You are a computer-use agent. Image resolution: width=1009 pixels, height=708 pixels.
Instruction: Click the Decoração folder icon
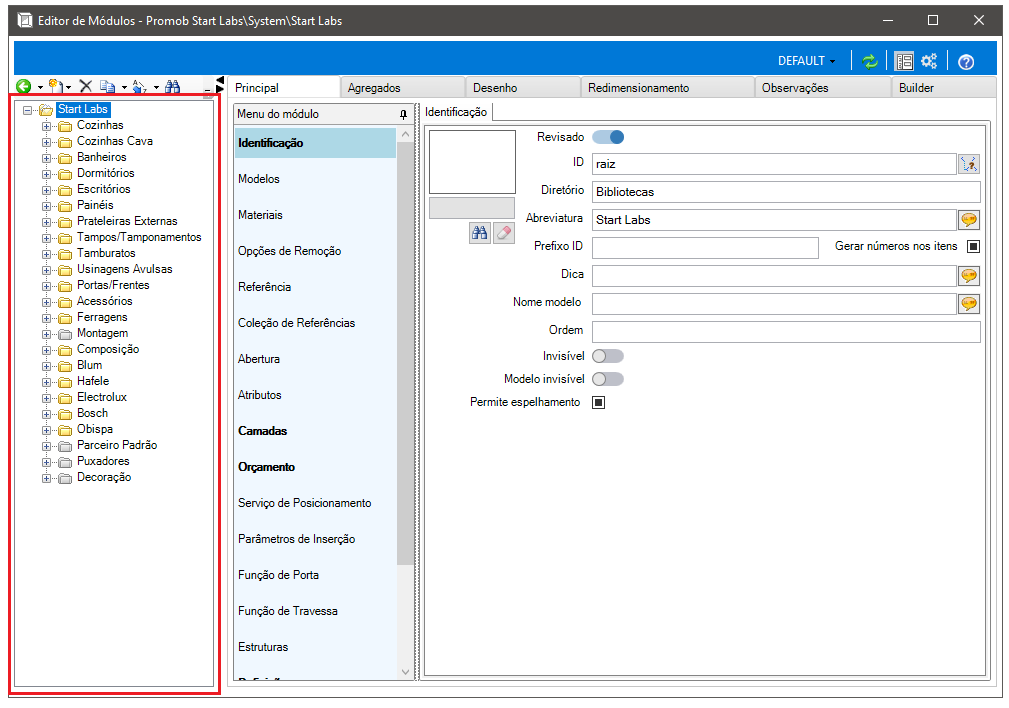tap(65, 478)
